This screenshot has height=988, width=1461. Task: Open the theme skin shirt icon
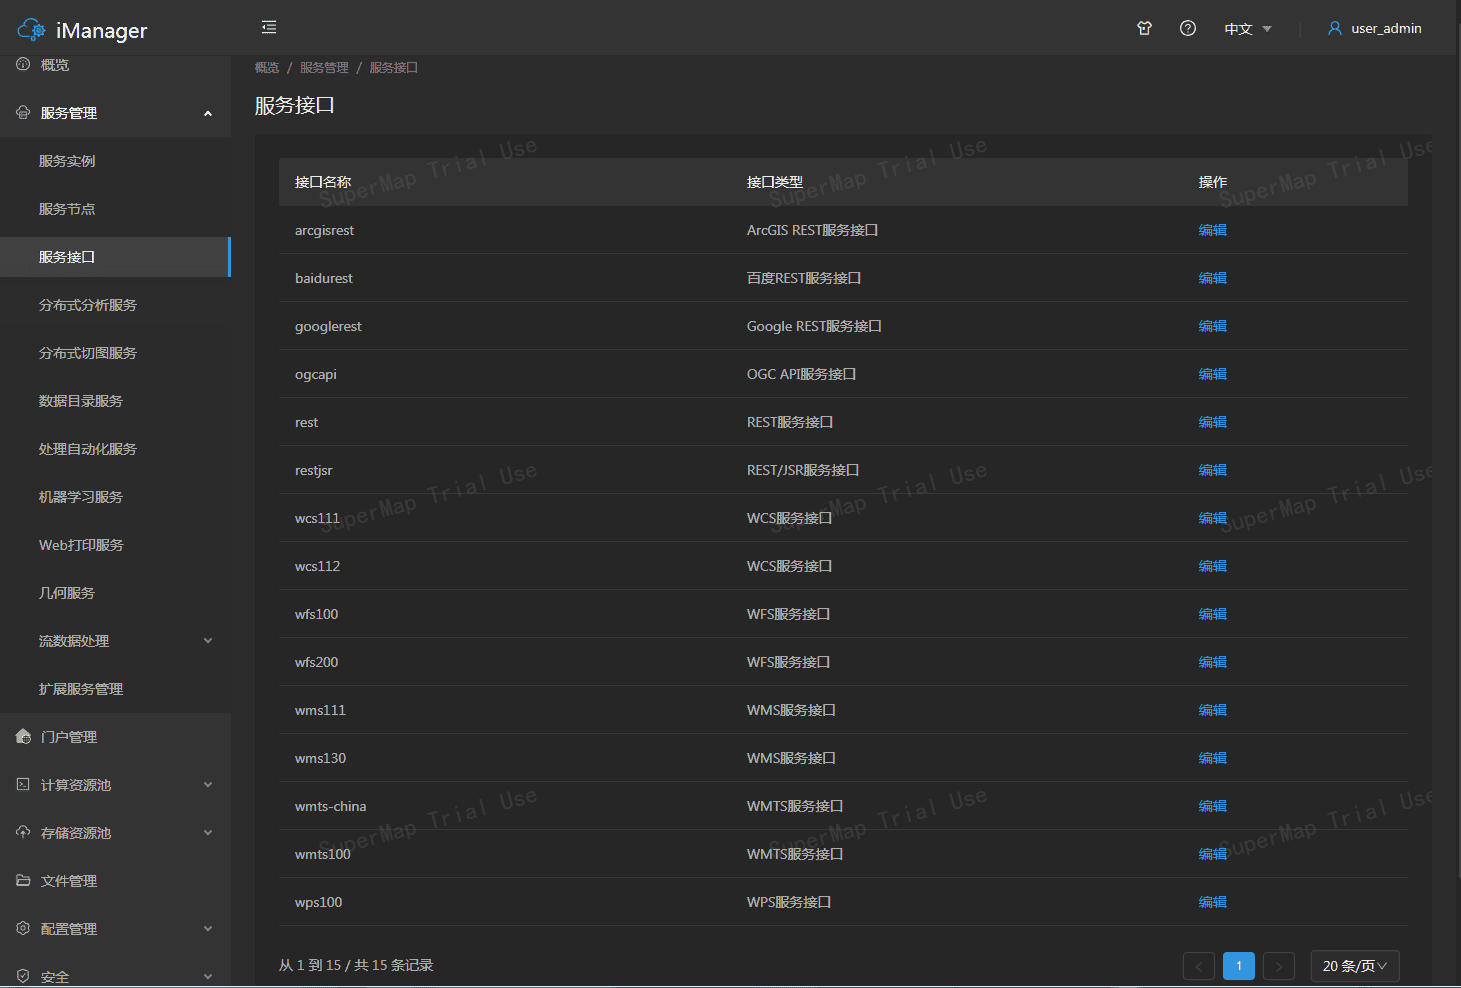point(1145,28)
